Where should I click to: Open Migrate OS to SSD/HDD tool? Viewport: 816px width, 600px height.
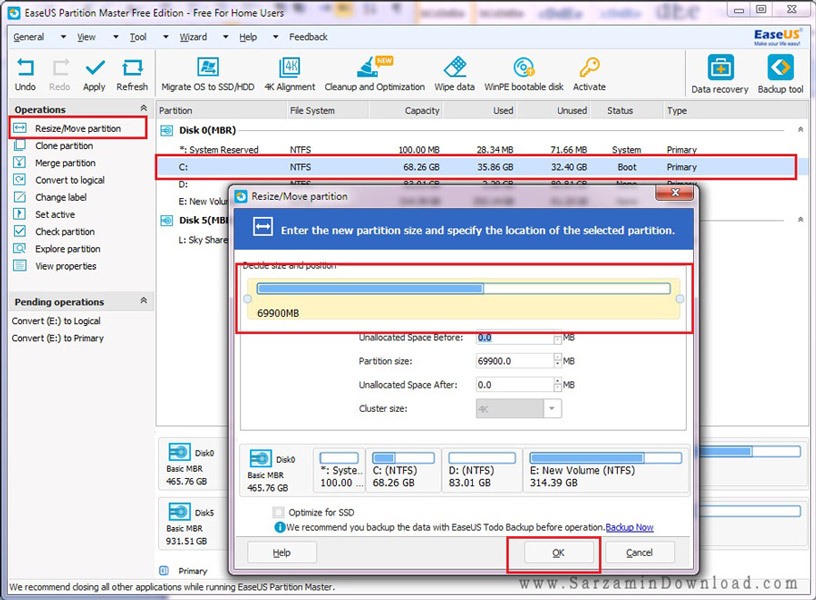pyautogui.click(x=208, y=69)
